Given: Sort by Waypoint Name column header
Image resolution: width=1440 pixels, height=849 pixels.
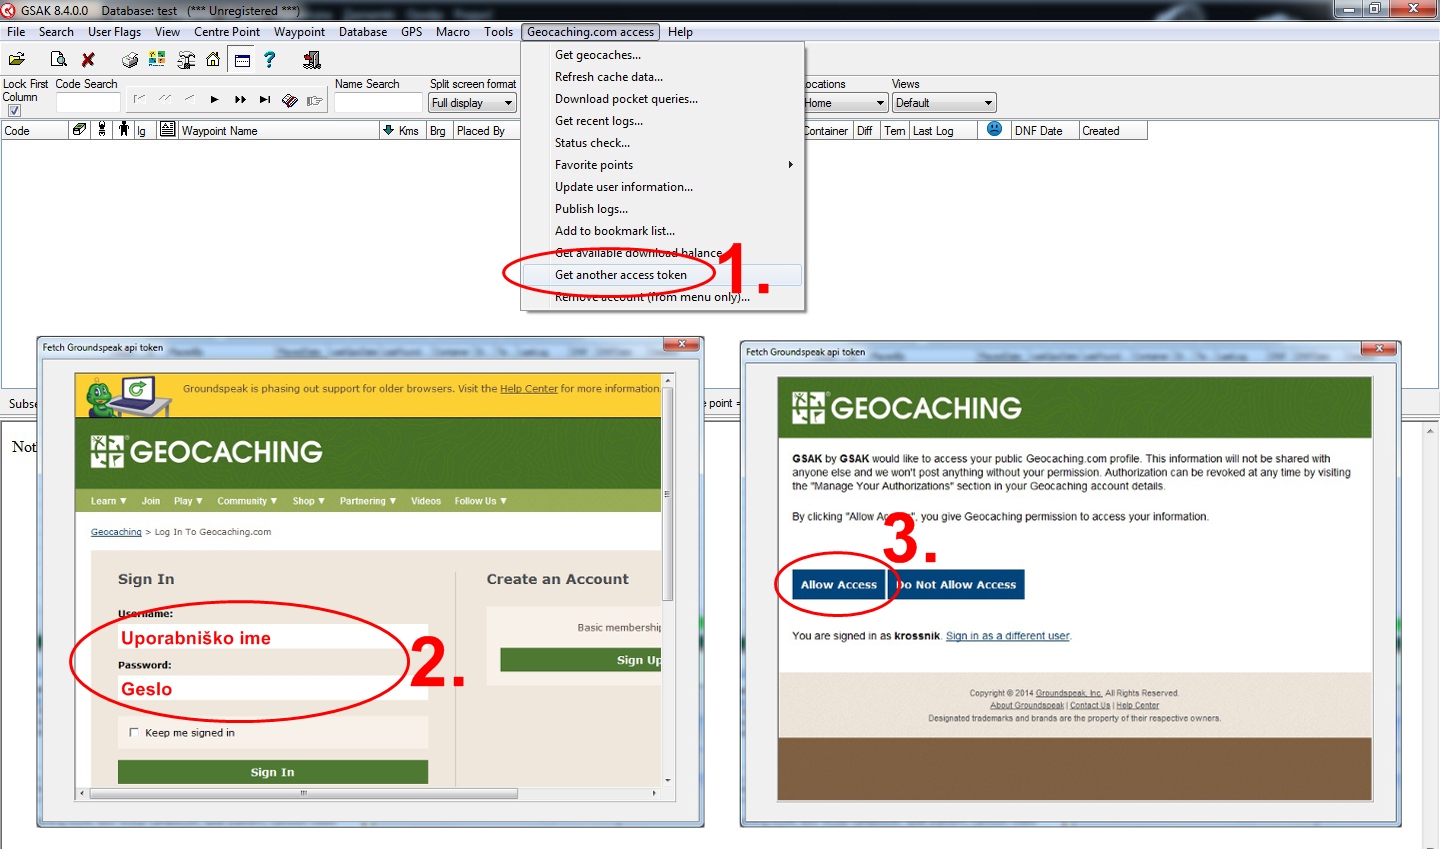Looking at the screenshot, I should pyautogui.click(x=279, y=130).
